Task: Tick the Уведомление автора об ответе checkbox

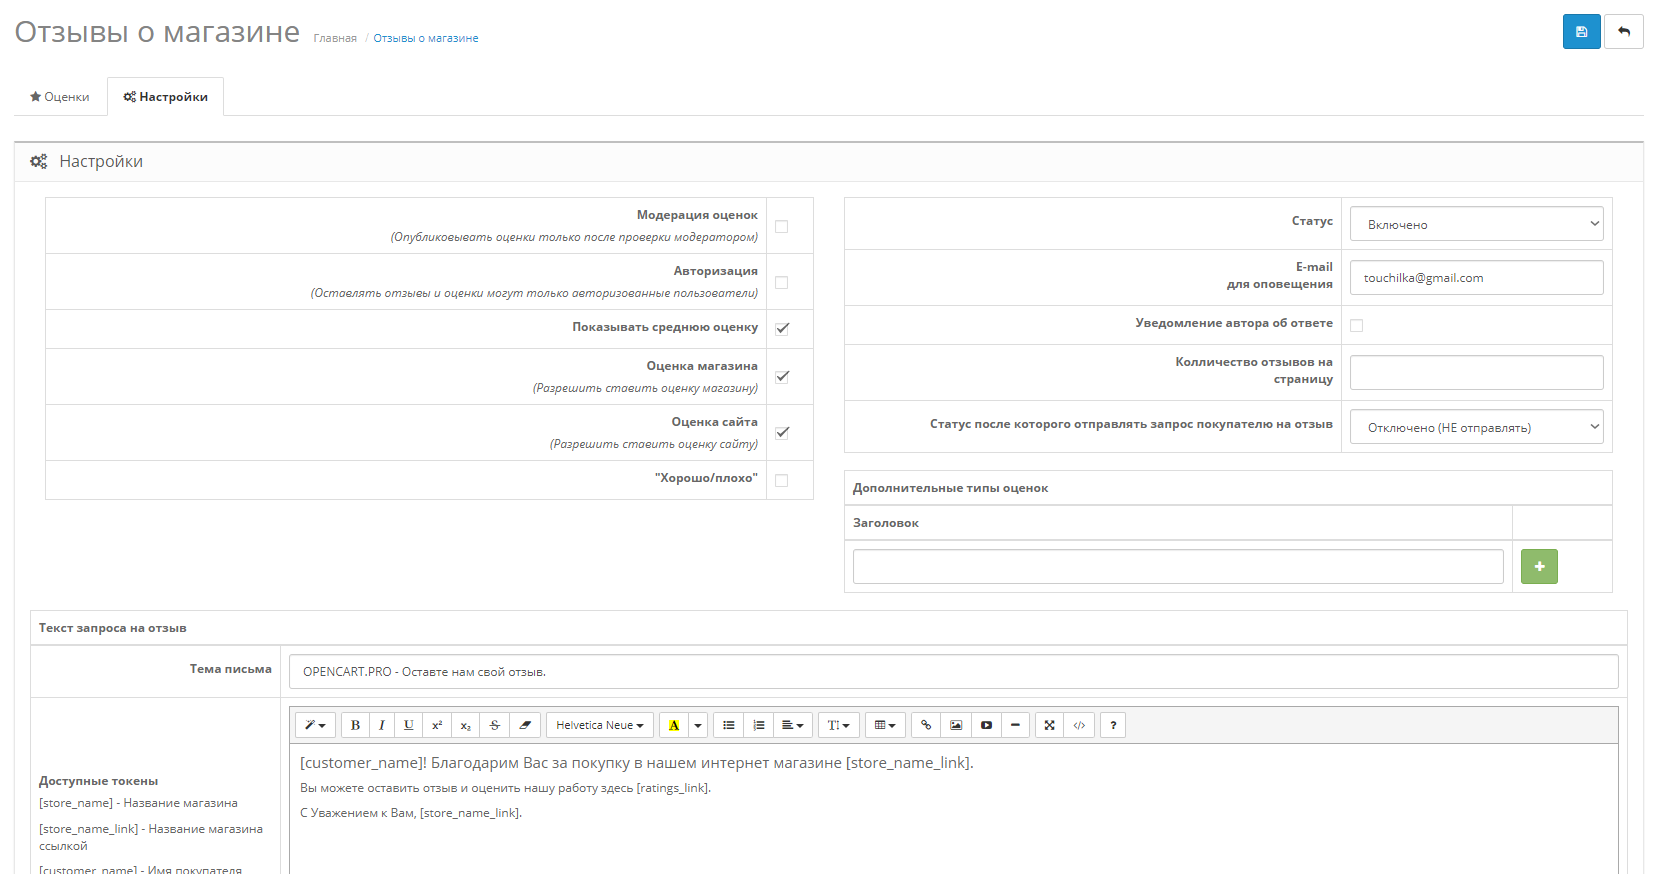Action: pos(1357,325)
